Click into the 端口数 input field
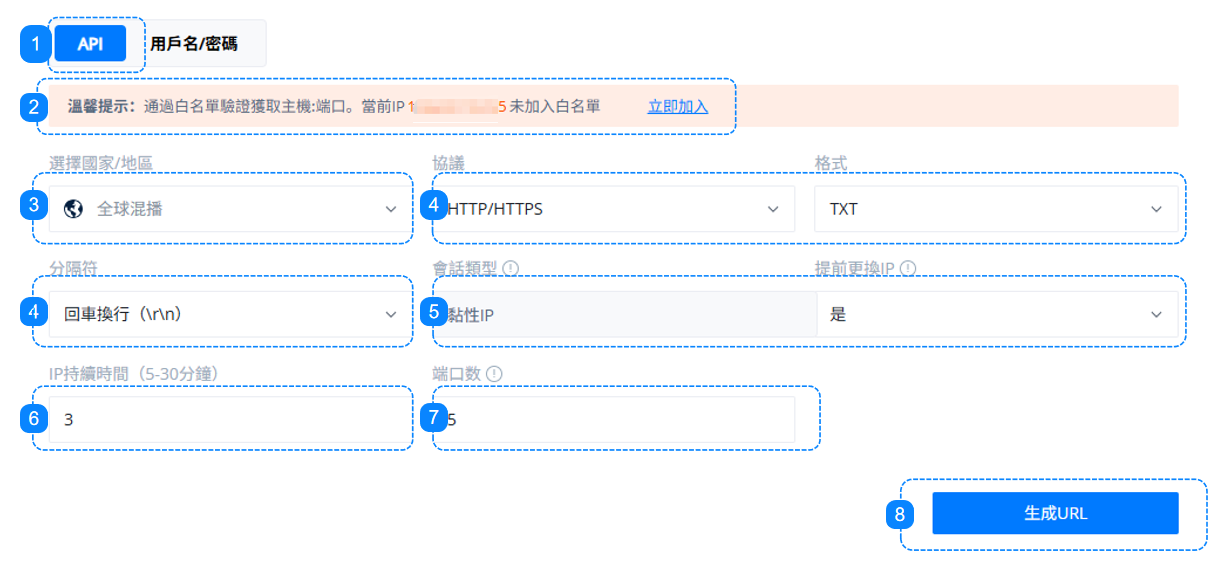The image size is (1230, 567). click(620, 420)
